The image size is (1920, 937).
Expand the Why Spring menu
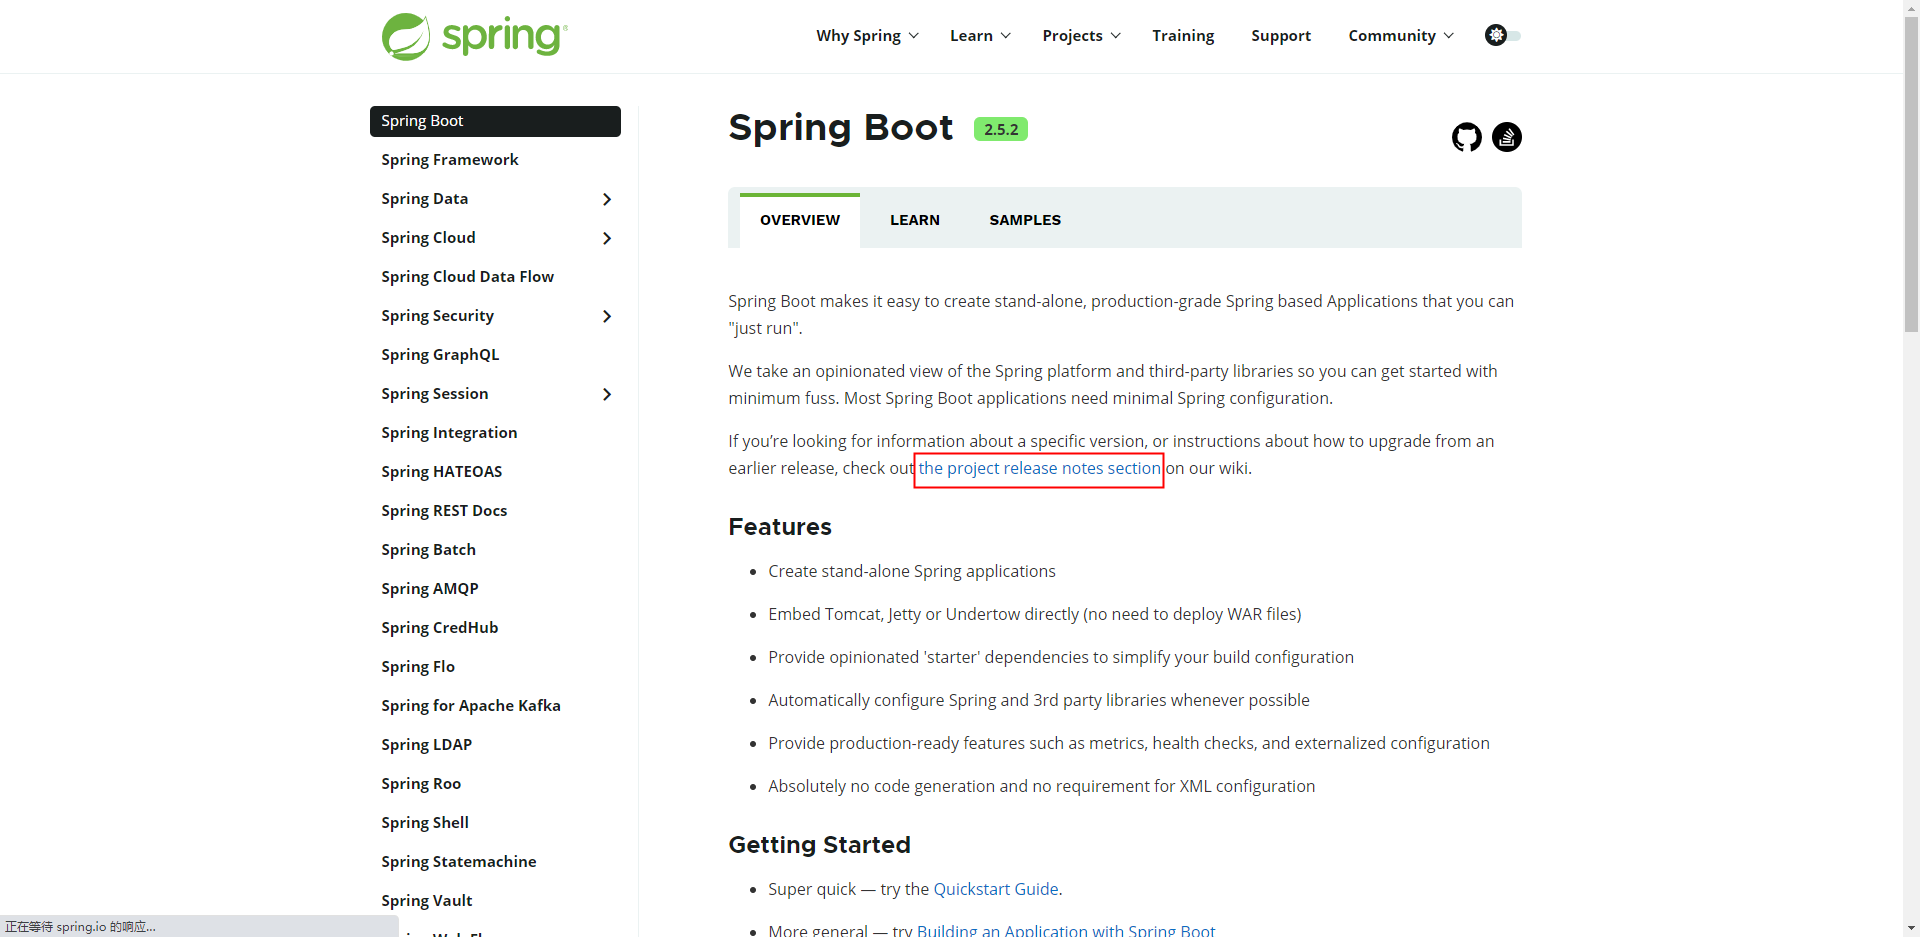tap(867, 36)
